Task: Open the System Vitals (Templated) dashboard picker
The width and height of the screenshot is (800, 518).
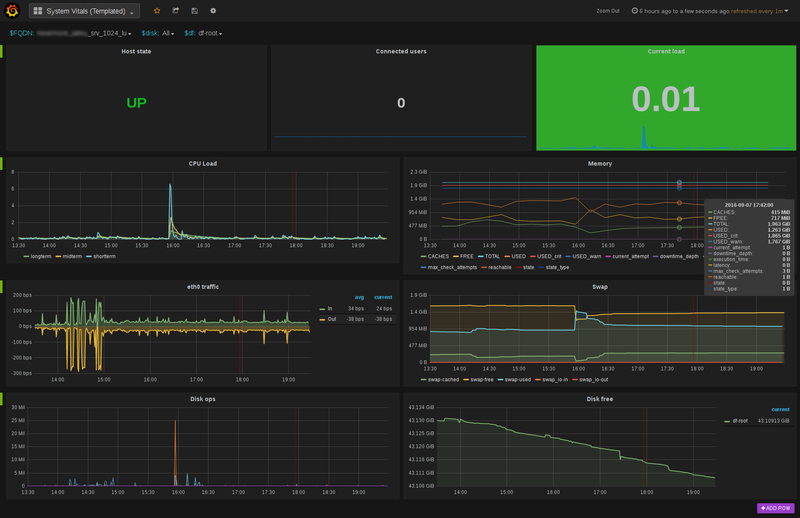Action: (84, 11)
